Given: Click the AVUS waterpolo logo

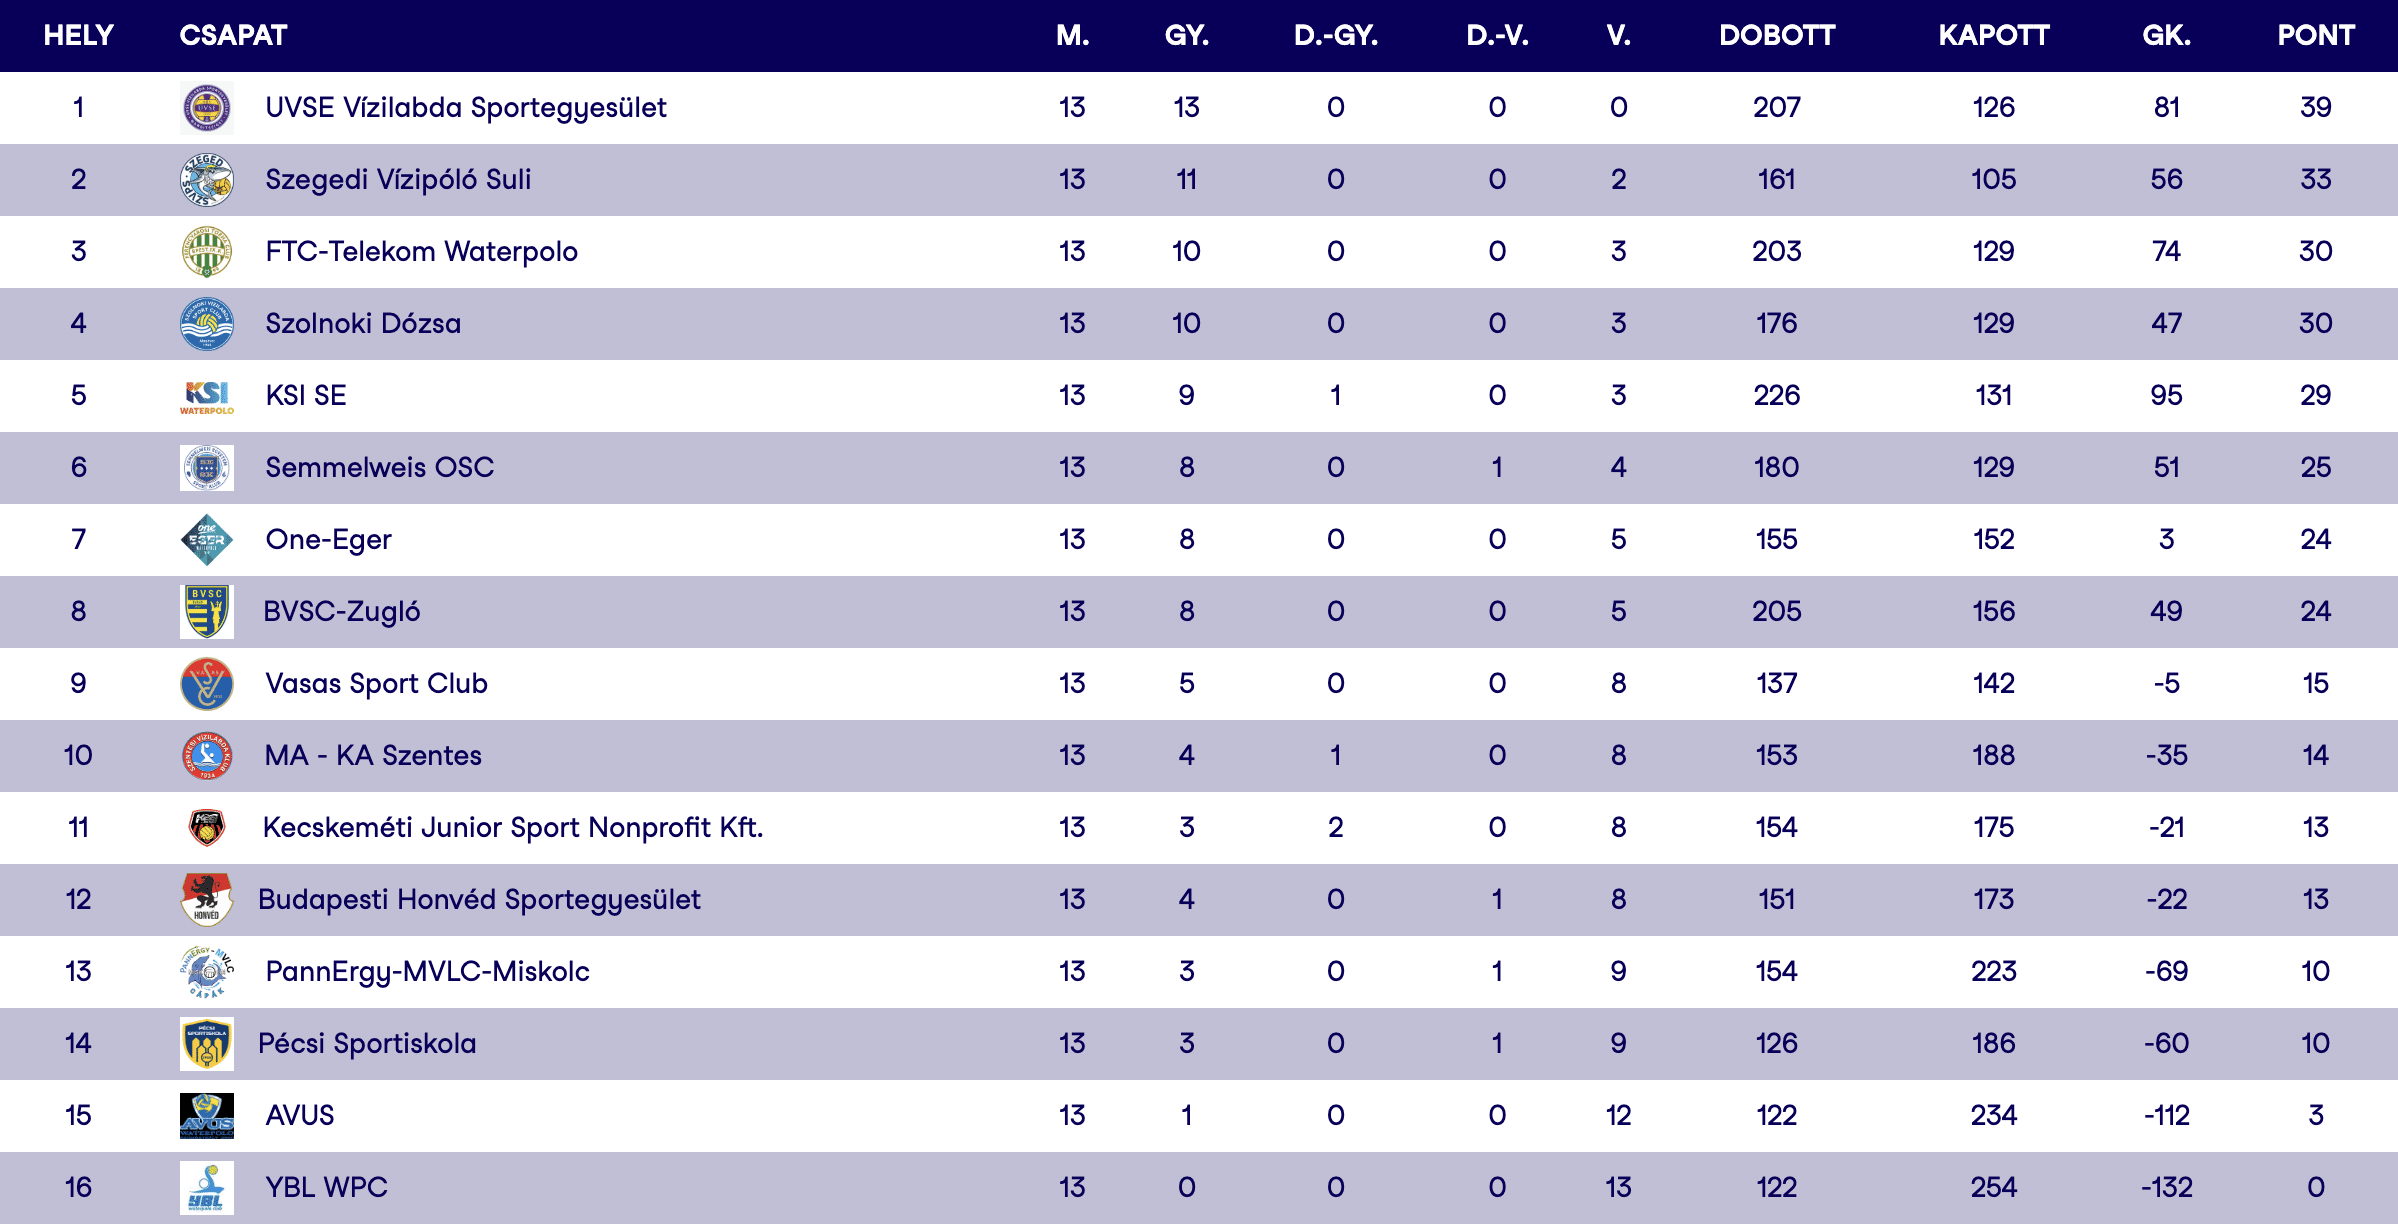Looking at the screenshot, I should 206,1115.
